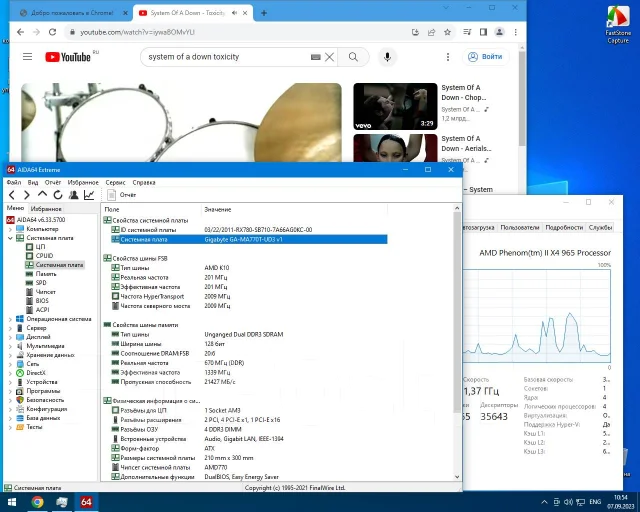Image resolution: width=640 pixels, height=512 pixels.
Task: Go up one level in AIDA64
Action: (42, 195)
